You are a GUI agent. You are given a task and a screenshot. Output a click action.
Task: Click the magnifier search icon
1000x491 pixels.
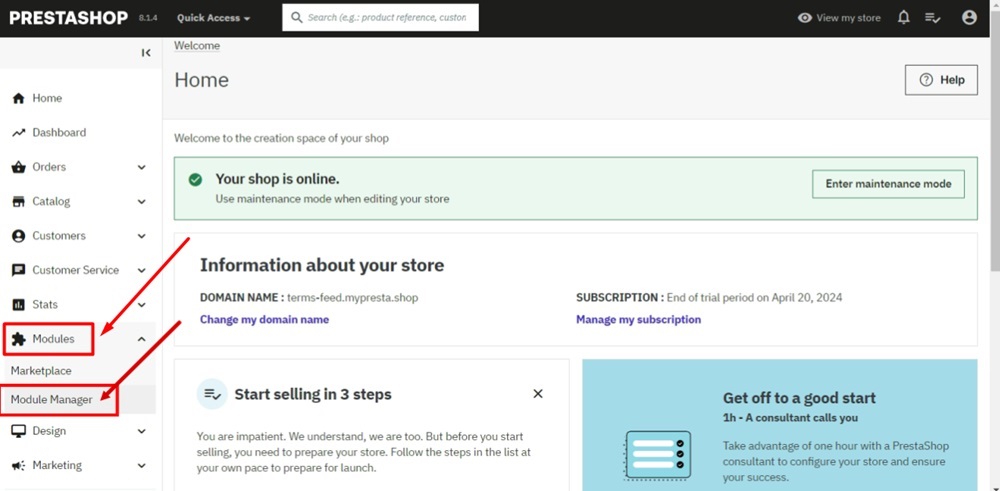click(297, 18)
